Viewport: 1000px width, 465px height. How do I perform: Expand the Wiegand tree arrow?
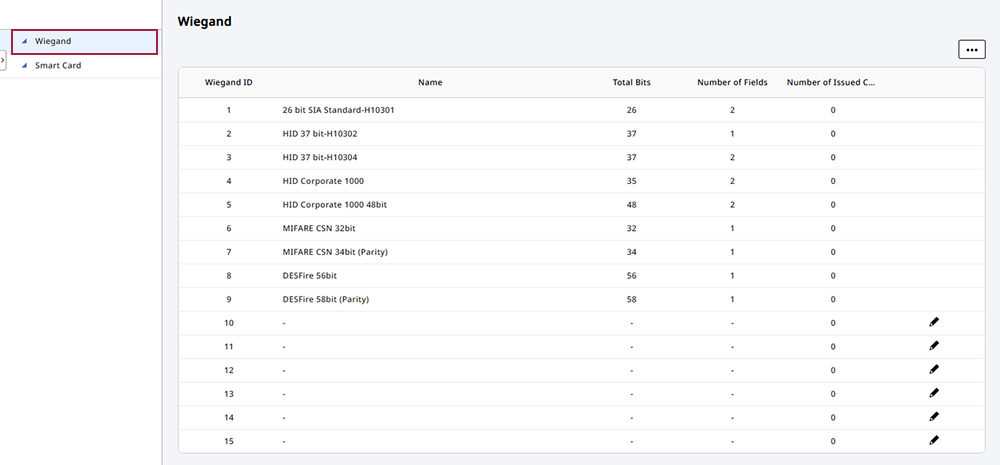(x=24, y=41)
